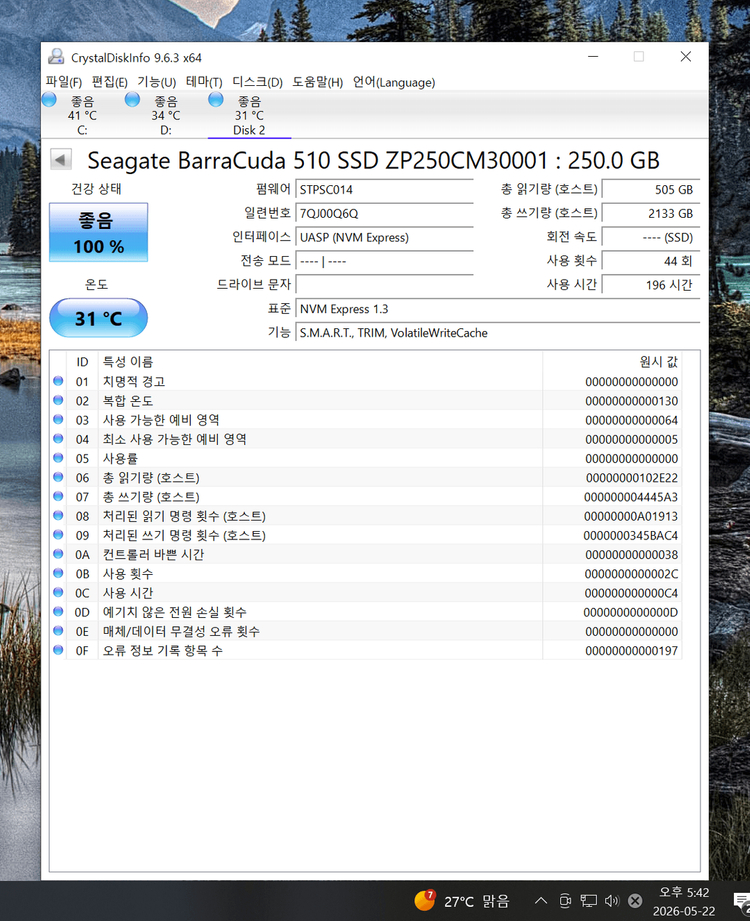This screenshot has height=921, width=750.
Task: Select the row 06 총 읽기량 (호스트)
Action: coord(366,478)
